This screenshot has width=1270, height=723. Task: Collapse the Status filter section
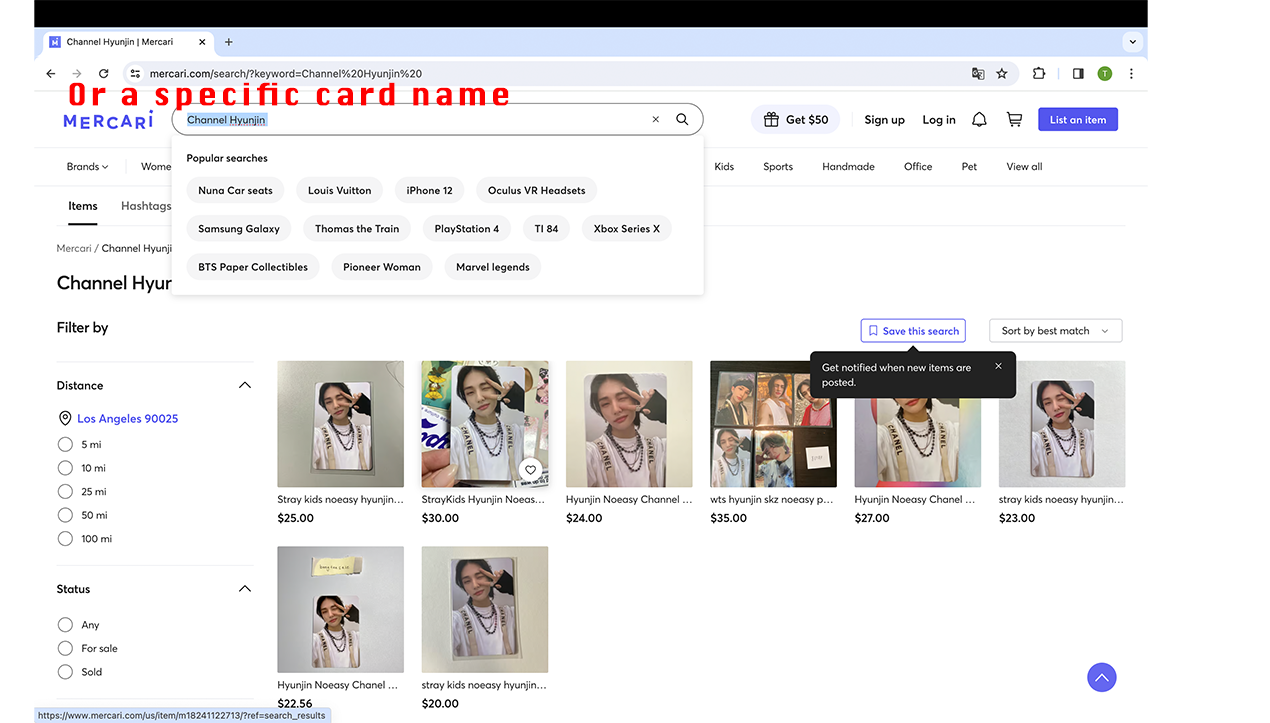[245, 589]
